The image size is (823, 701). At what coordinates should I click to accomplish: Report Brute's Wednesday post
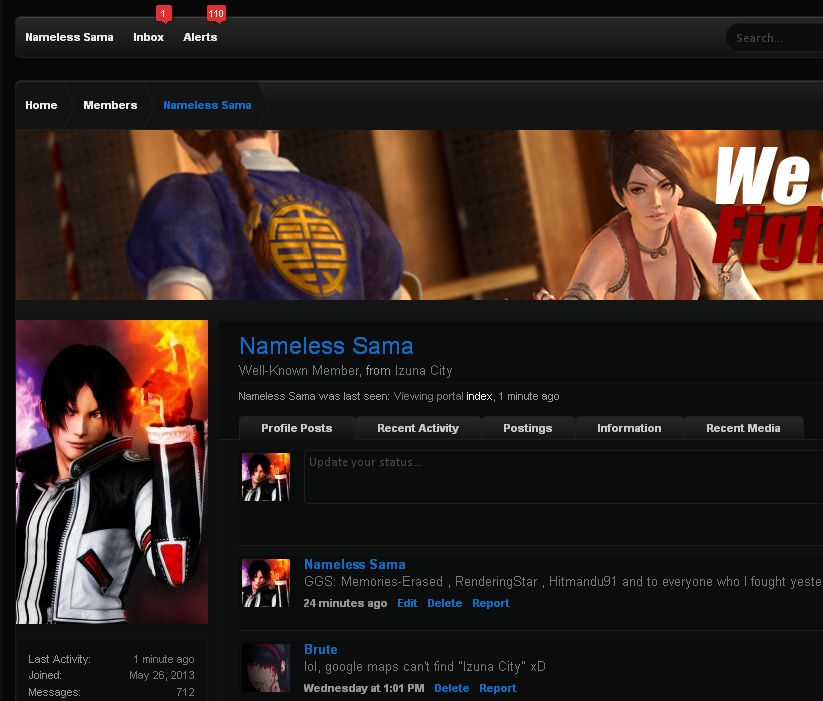point(498,688)
